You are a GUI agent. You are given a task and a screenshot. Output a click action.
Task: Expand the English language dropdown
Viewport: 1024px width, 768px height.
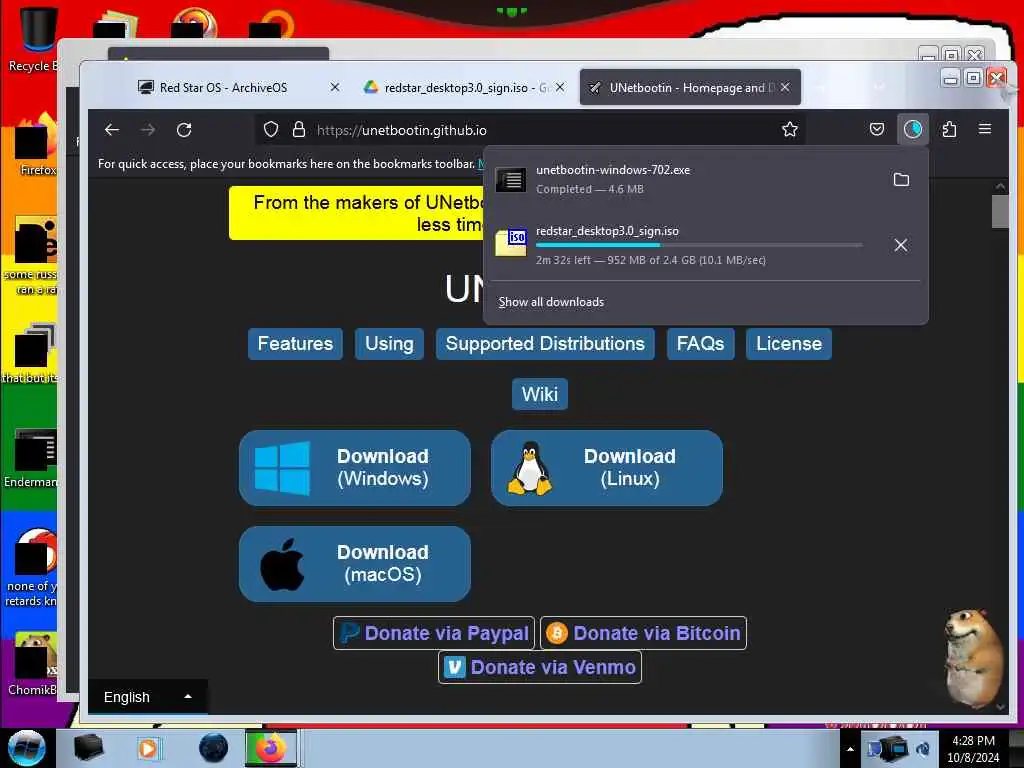[x=148, y=697]
